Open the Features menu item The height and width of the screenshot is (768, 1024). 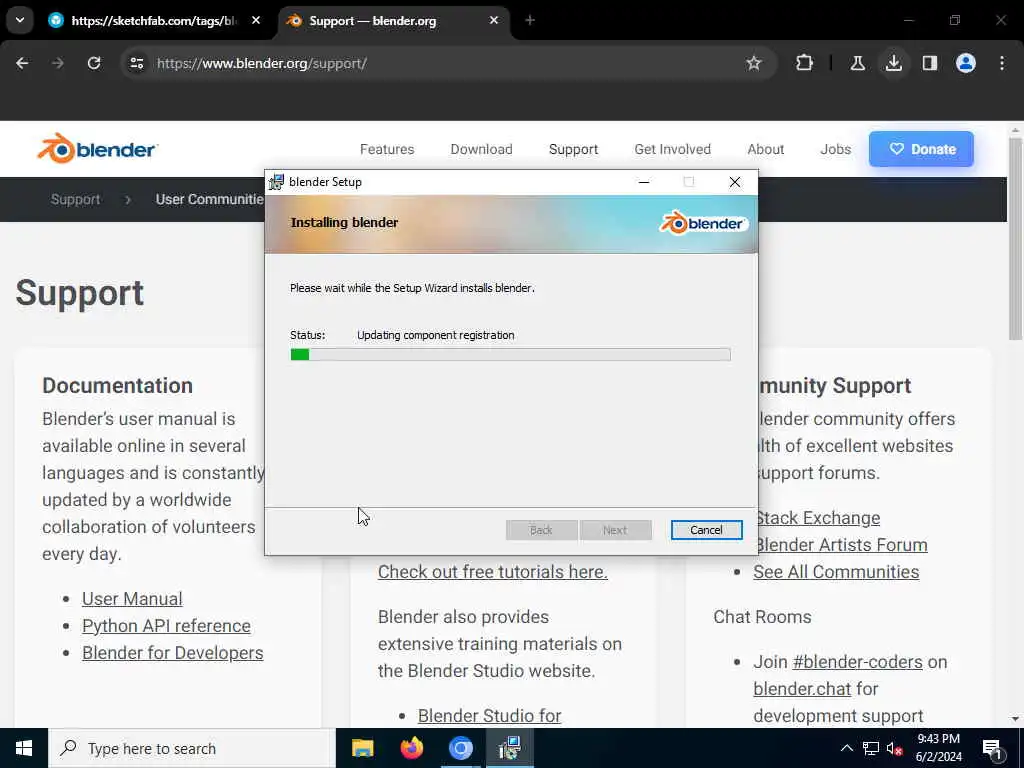[x=387, y=149]
